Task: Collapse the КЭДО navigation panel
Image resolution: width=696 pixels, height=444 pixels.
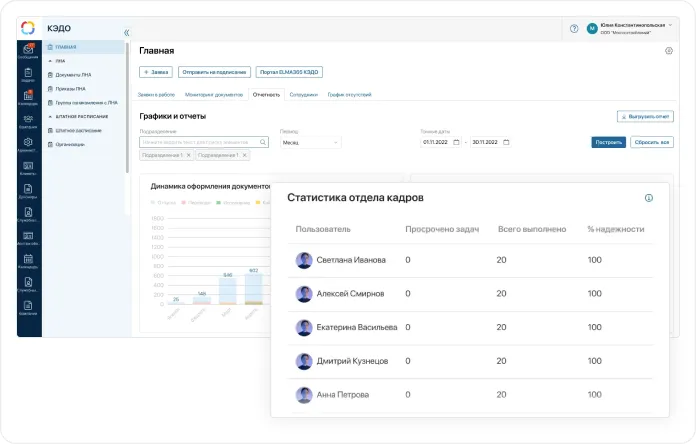Action: click(127, 33)
